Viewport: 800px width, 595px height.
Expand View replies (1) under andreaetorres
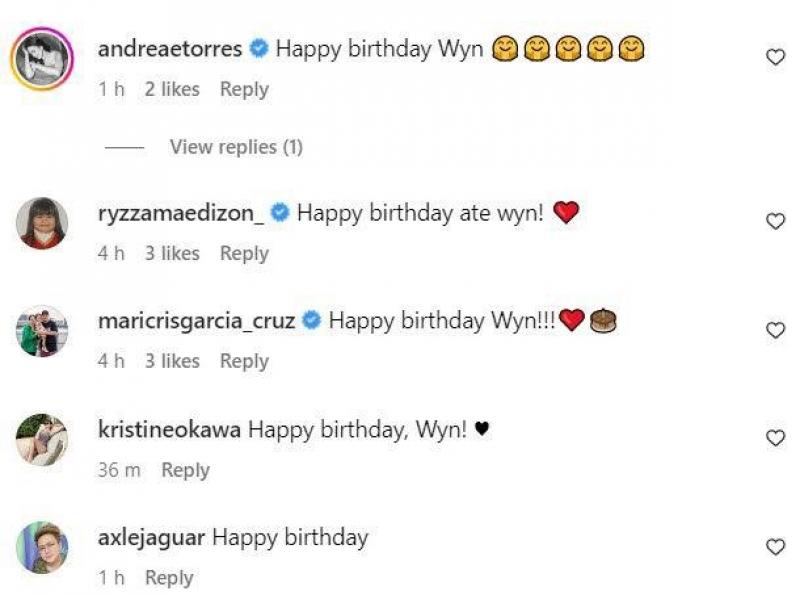pos(236,147)
